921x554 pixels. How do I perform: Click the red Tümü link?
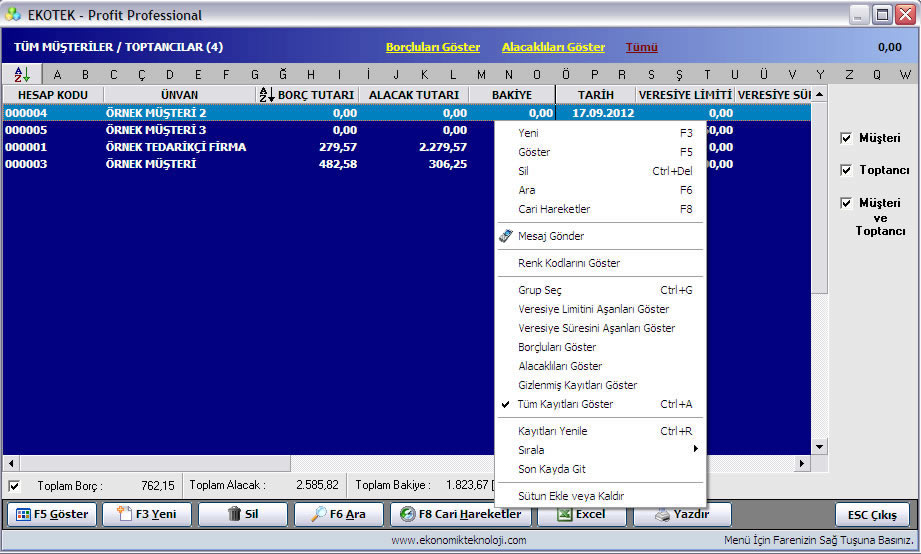pyautogui.click(x=641, y=47)
